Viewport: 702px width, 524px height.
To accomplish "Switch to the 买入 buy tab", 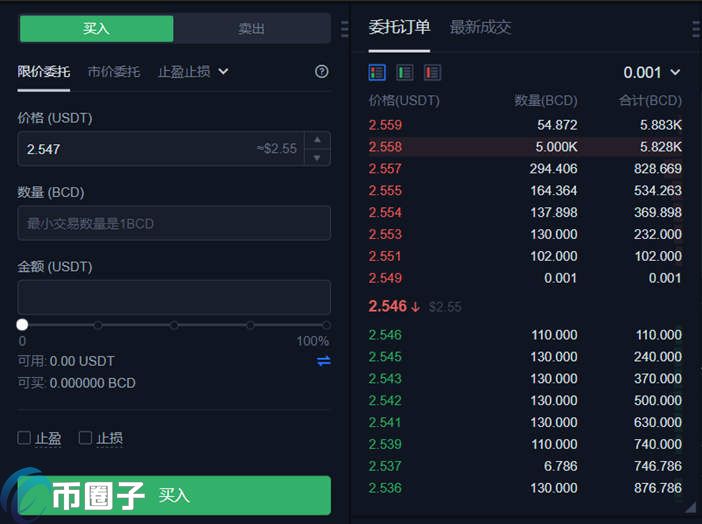I will coord(96,29).
